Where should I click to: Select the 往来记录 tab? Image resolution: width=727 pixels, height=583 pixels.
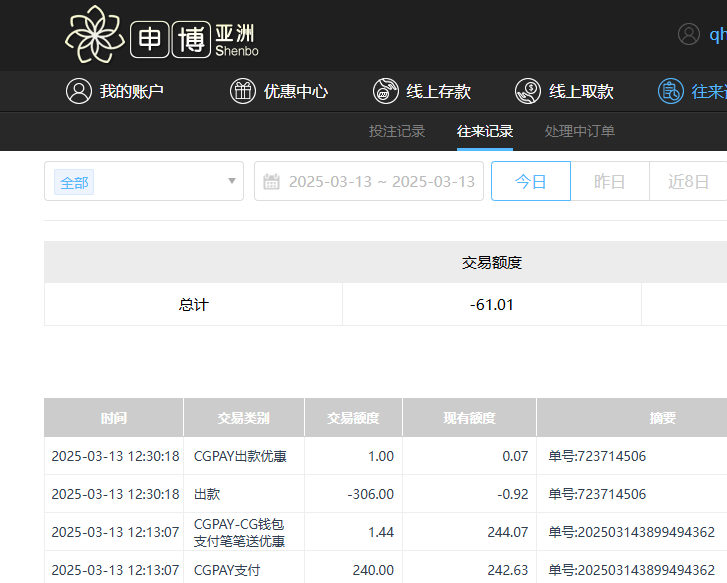(x=485, y=131)
